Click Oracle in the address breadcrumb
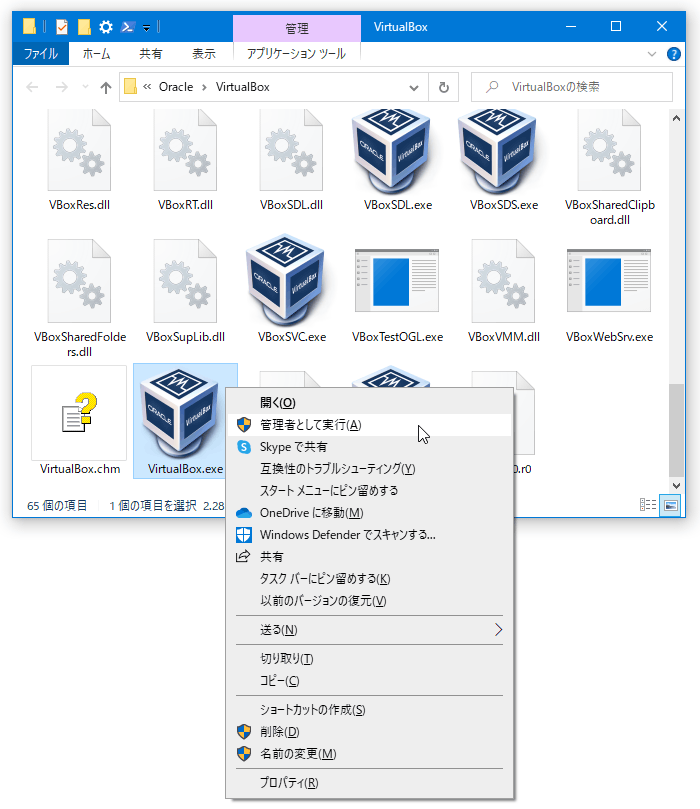 click(176, 87)
